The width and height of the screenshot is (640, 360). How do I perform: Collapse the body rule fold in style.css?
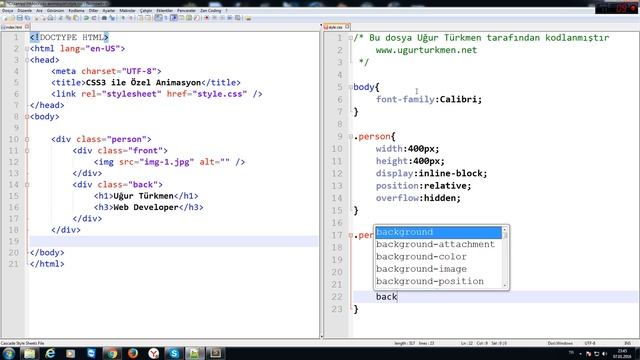[x=351, y=87]
